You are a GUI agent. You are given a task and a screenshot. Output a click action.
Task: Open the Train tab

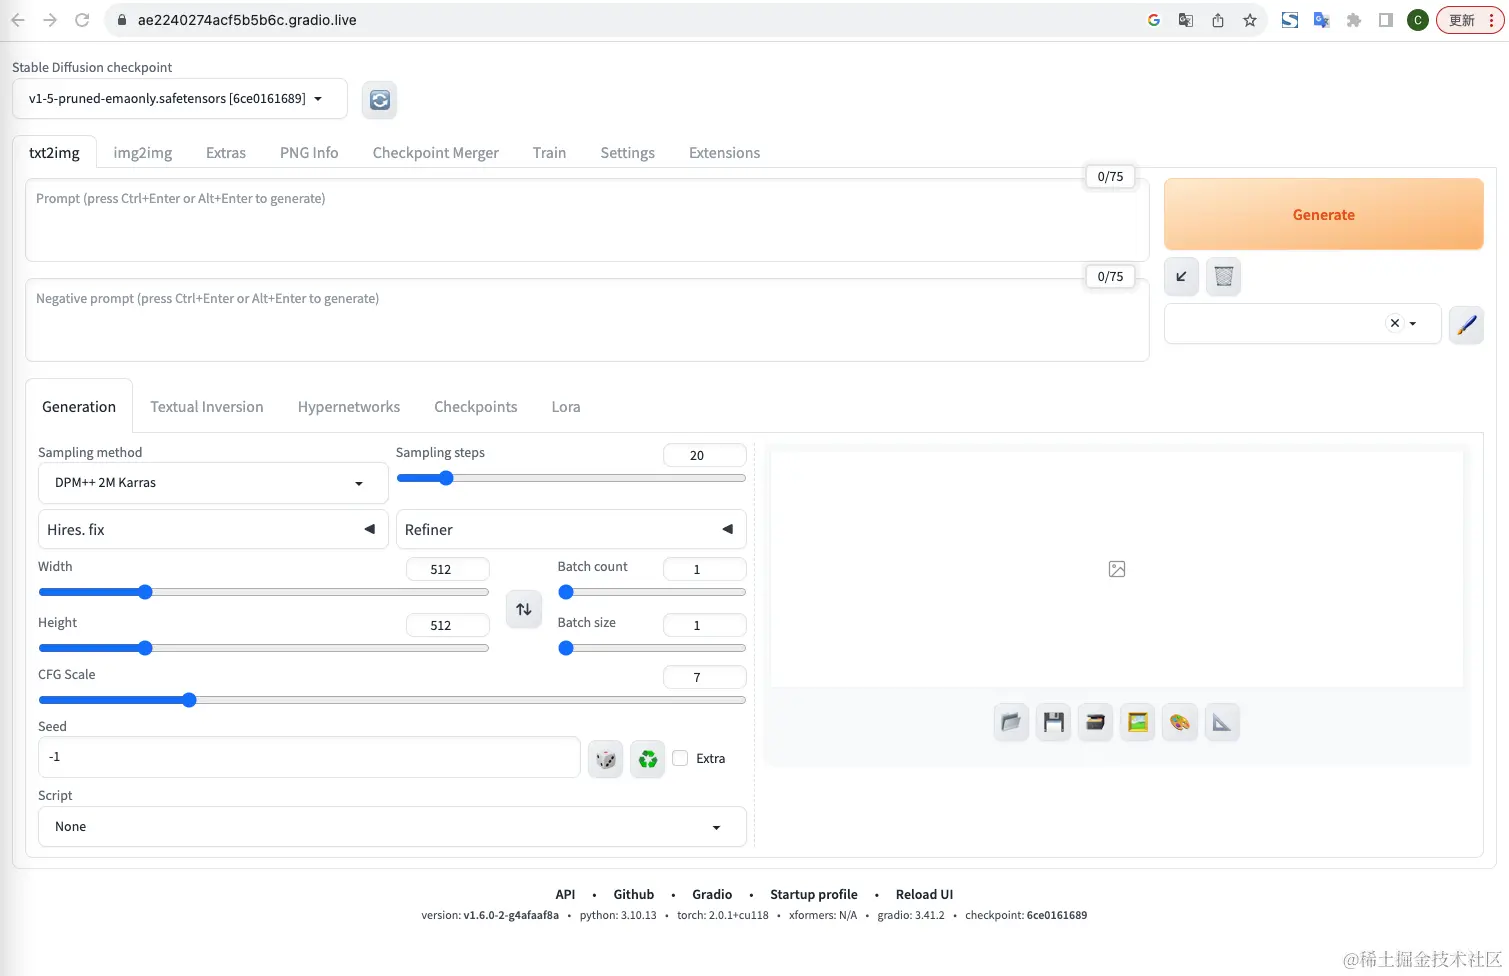coord(549,153)
